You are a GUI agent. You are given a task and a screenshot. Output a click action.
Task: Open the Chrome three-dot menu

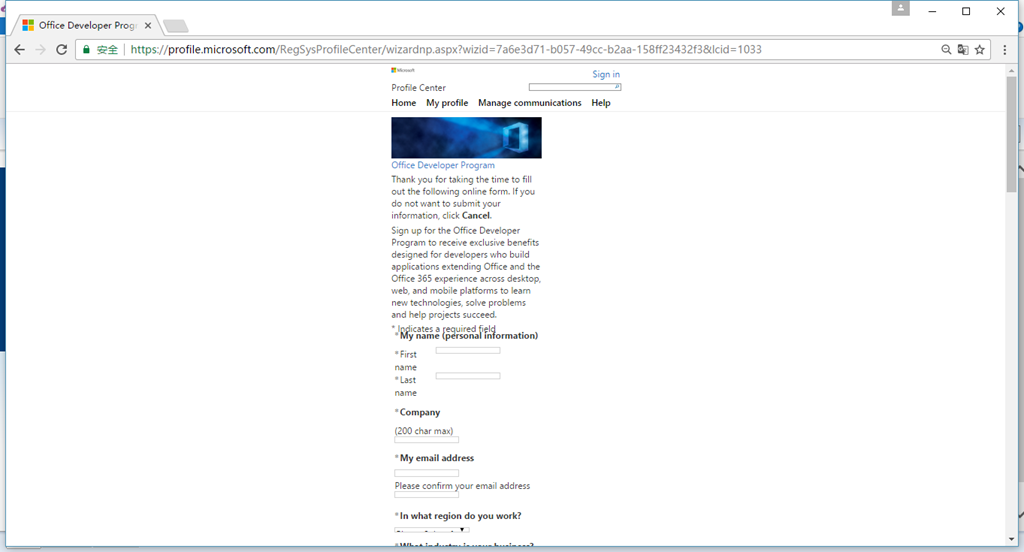(x=1004, y=50)
